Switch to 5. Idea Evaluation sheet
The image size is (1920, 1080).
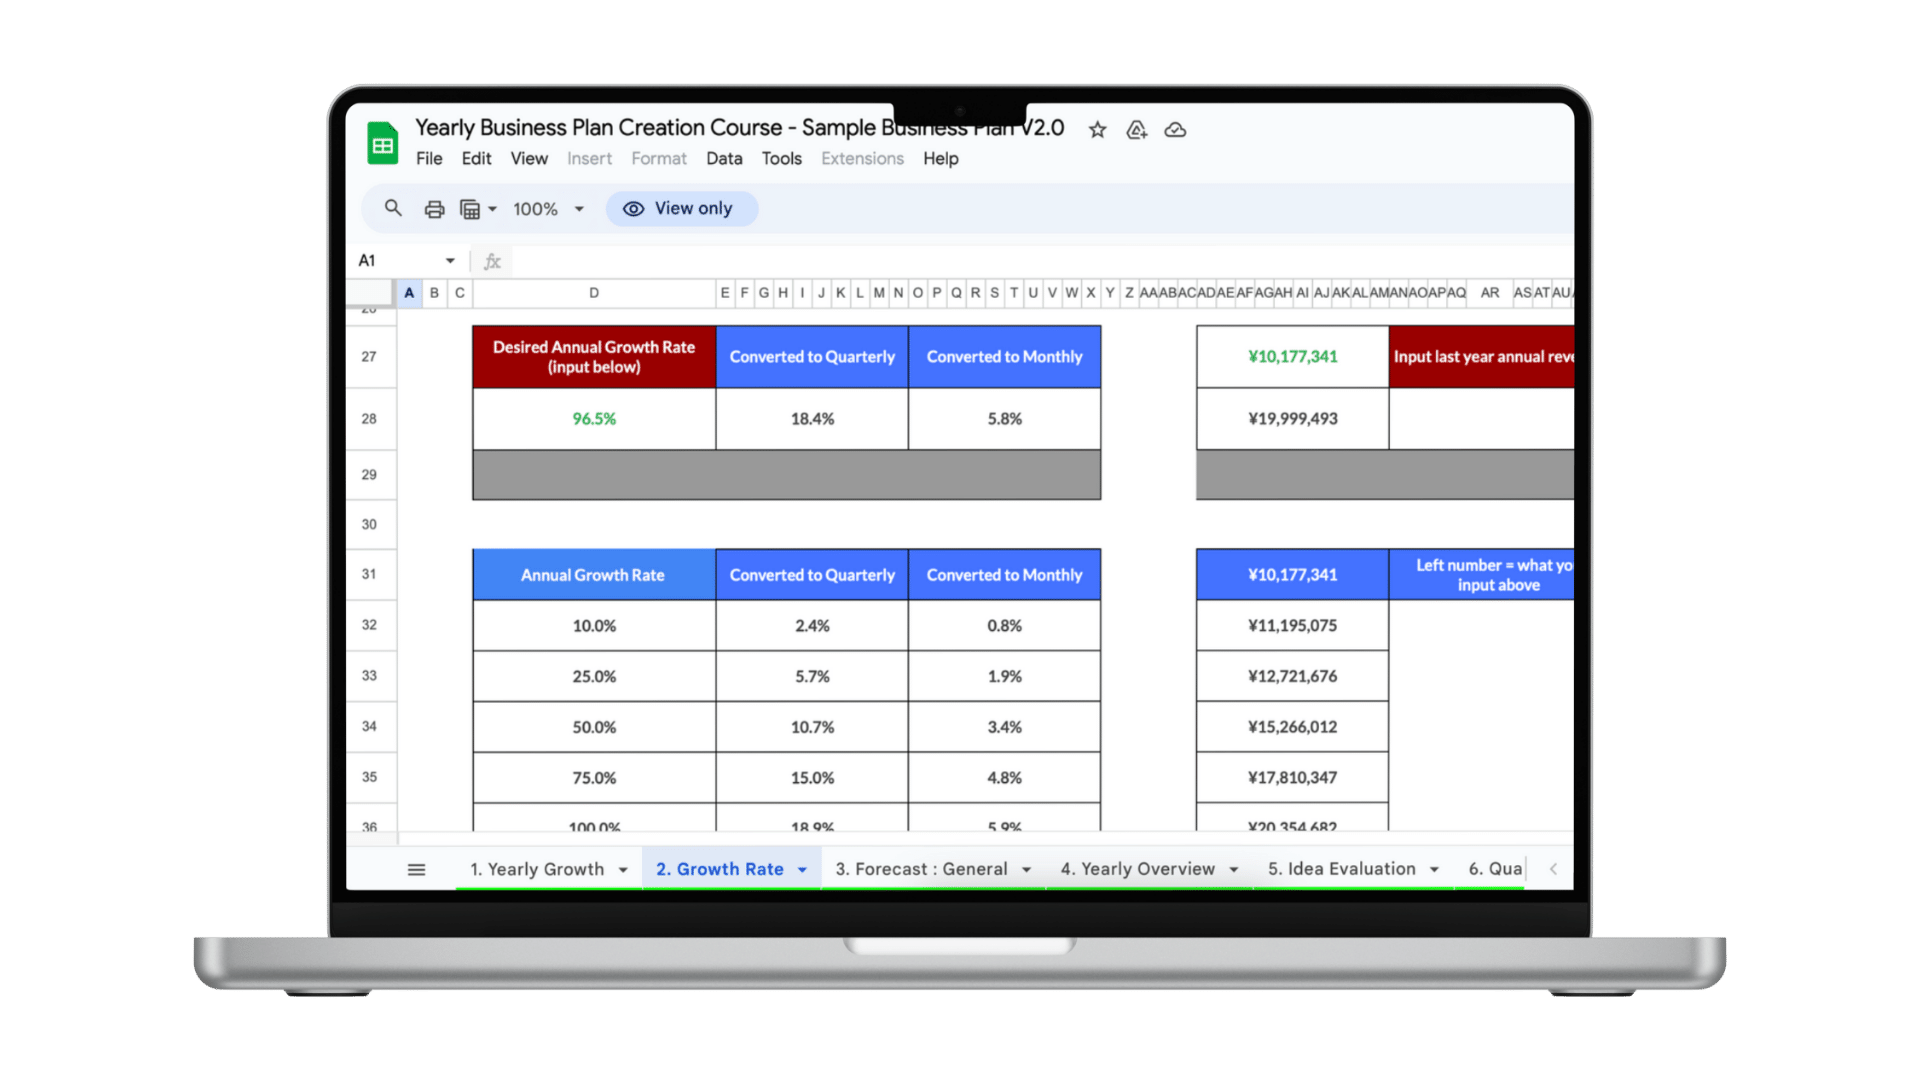click(1341, 869)
